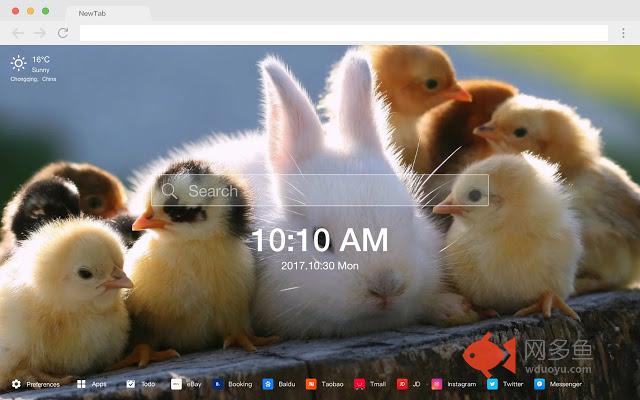Viewport: 640px width, 400px height.
Task: Click the browser address bar
Action: (340, 33)
